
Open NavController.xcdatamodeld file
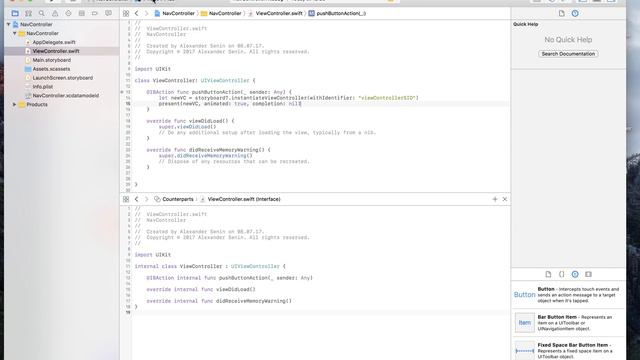pyautogui.click(x=65, y=96)
